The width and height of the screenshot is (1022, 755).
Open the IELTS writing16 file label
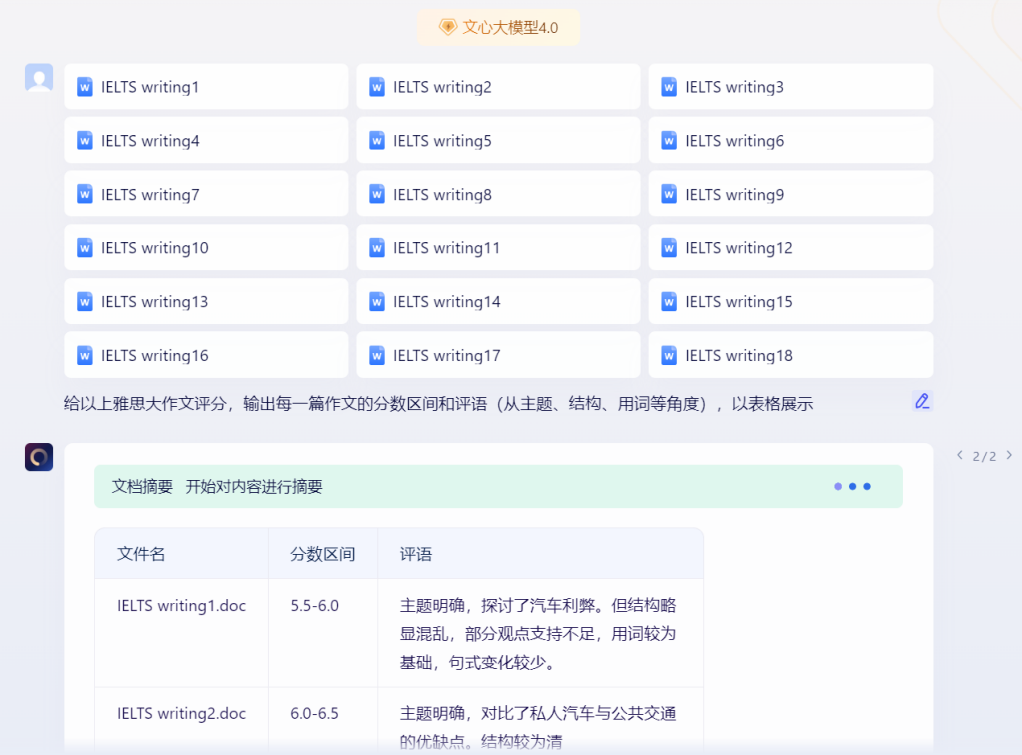click(154, 356)
